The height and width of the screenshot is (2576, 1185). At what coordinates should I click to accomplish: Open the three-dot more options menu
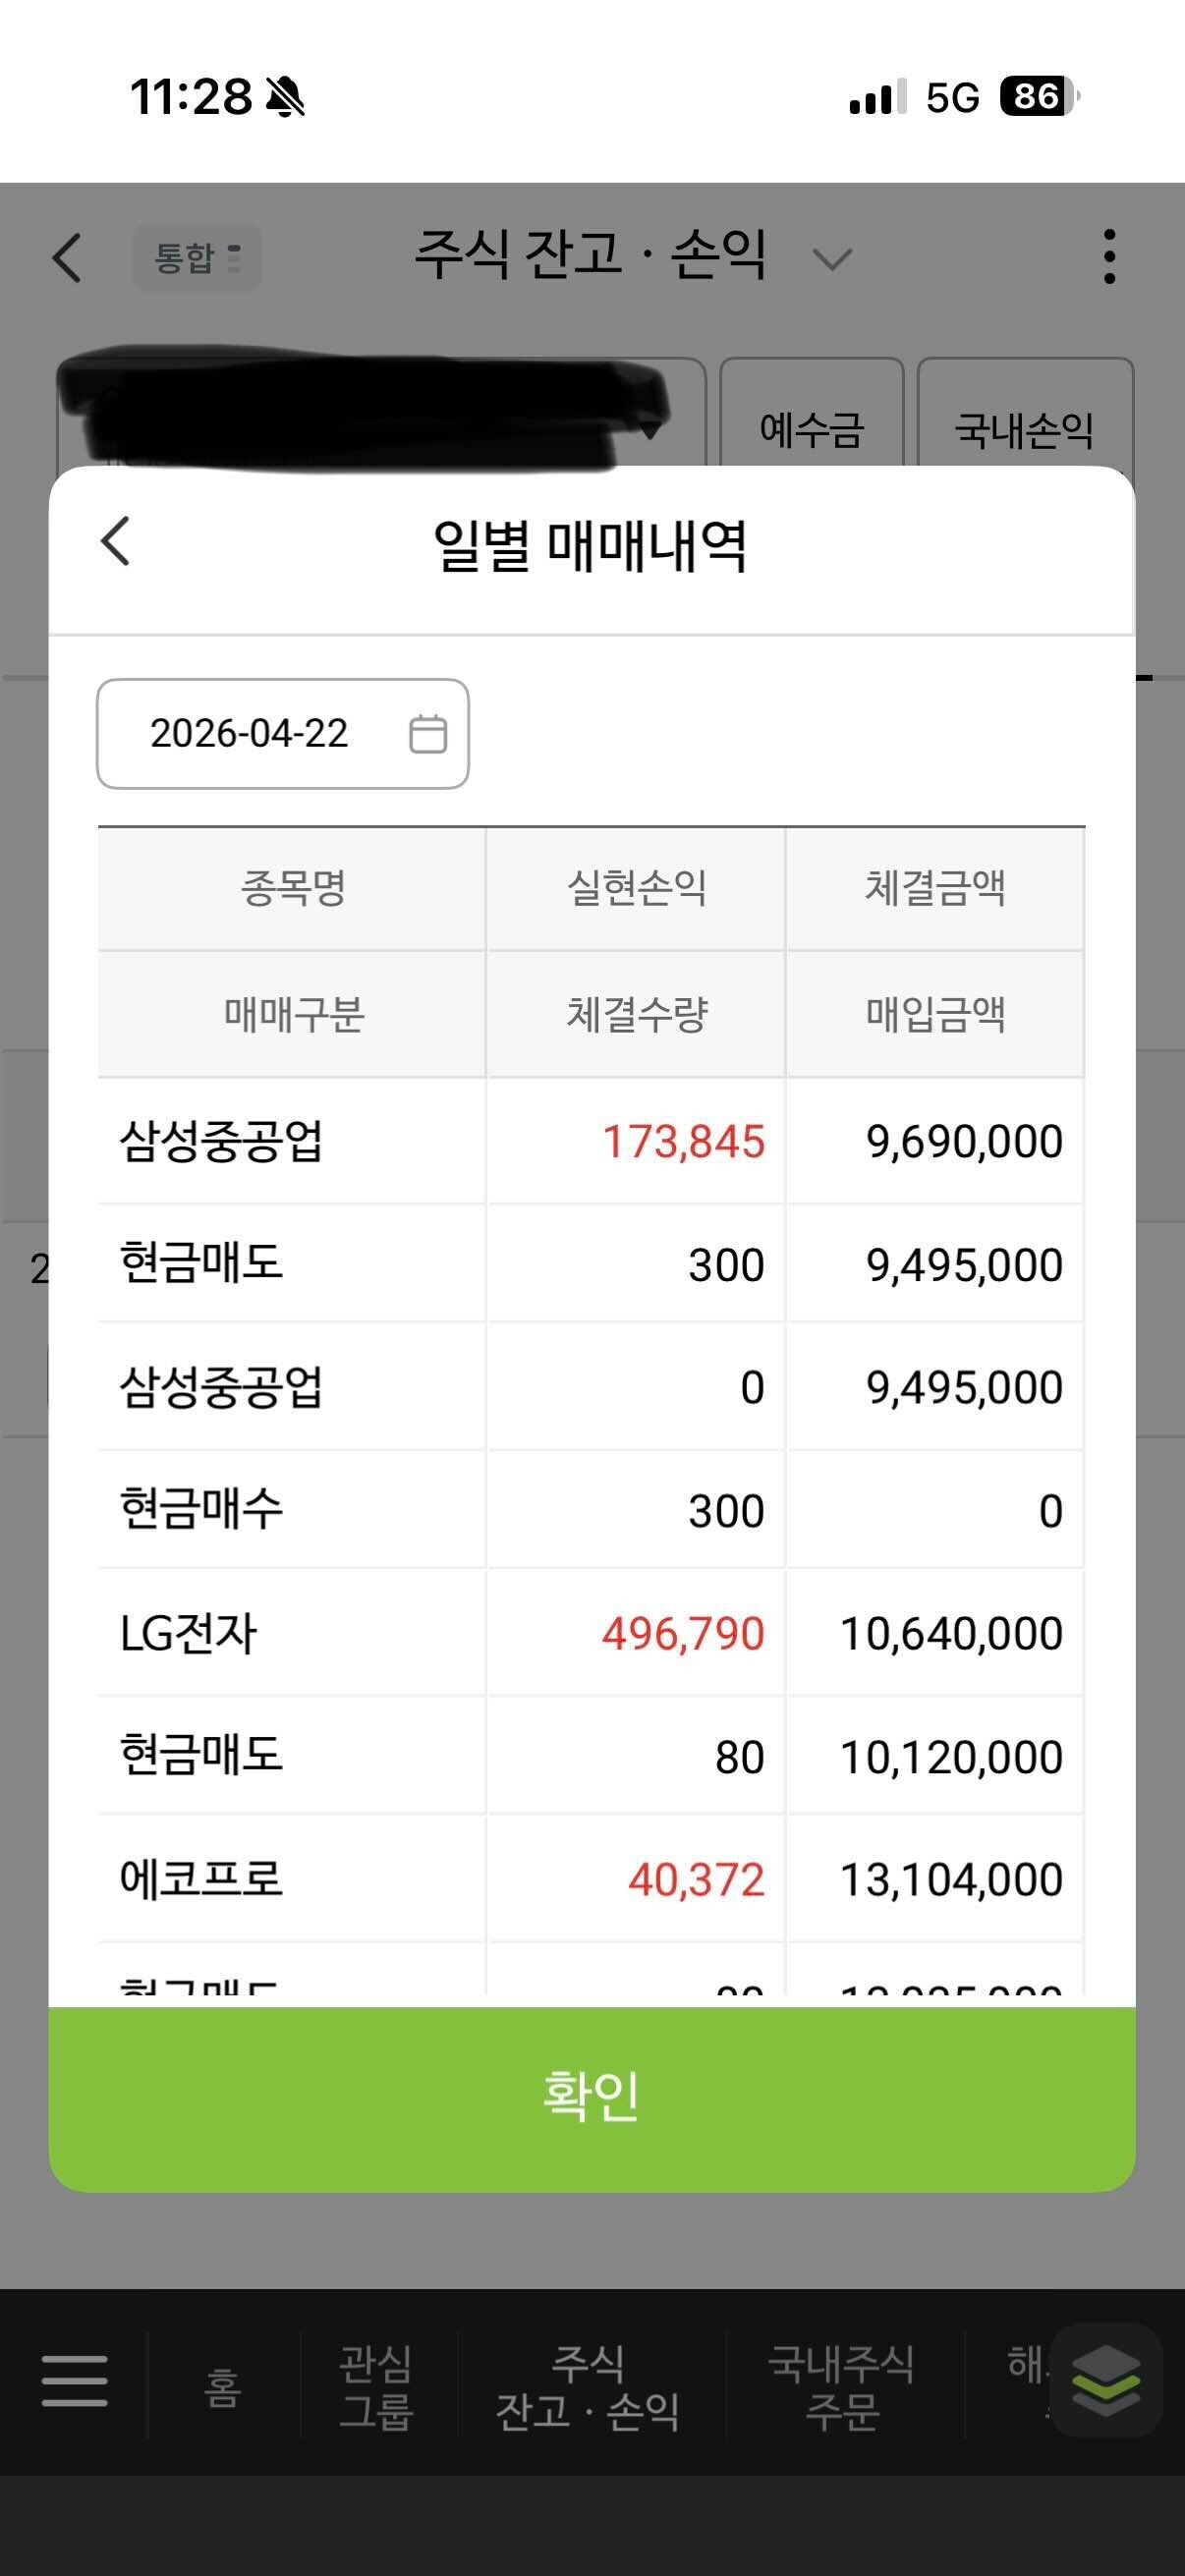click(1109, 257)
